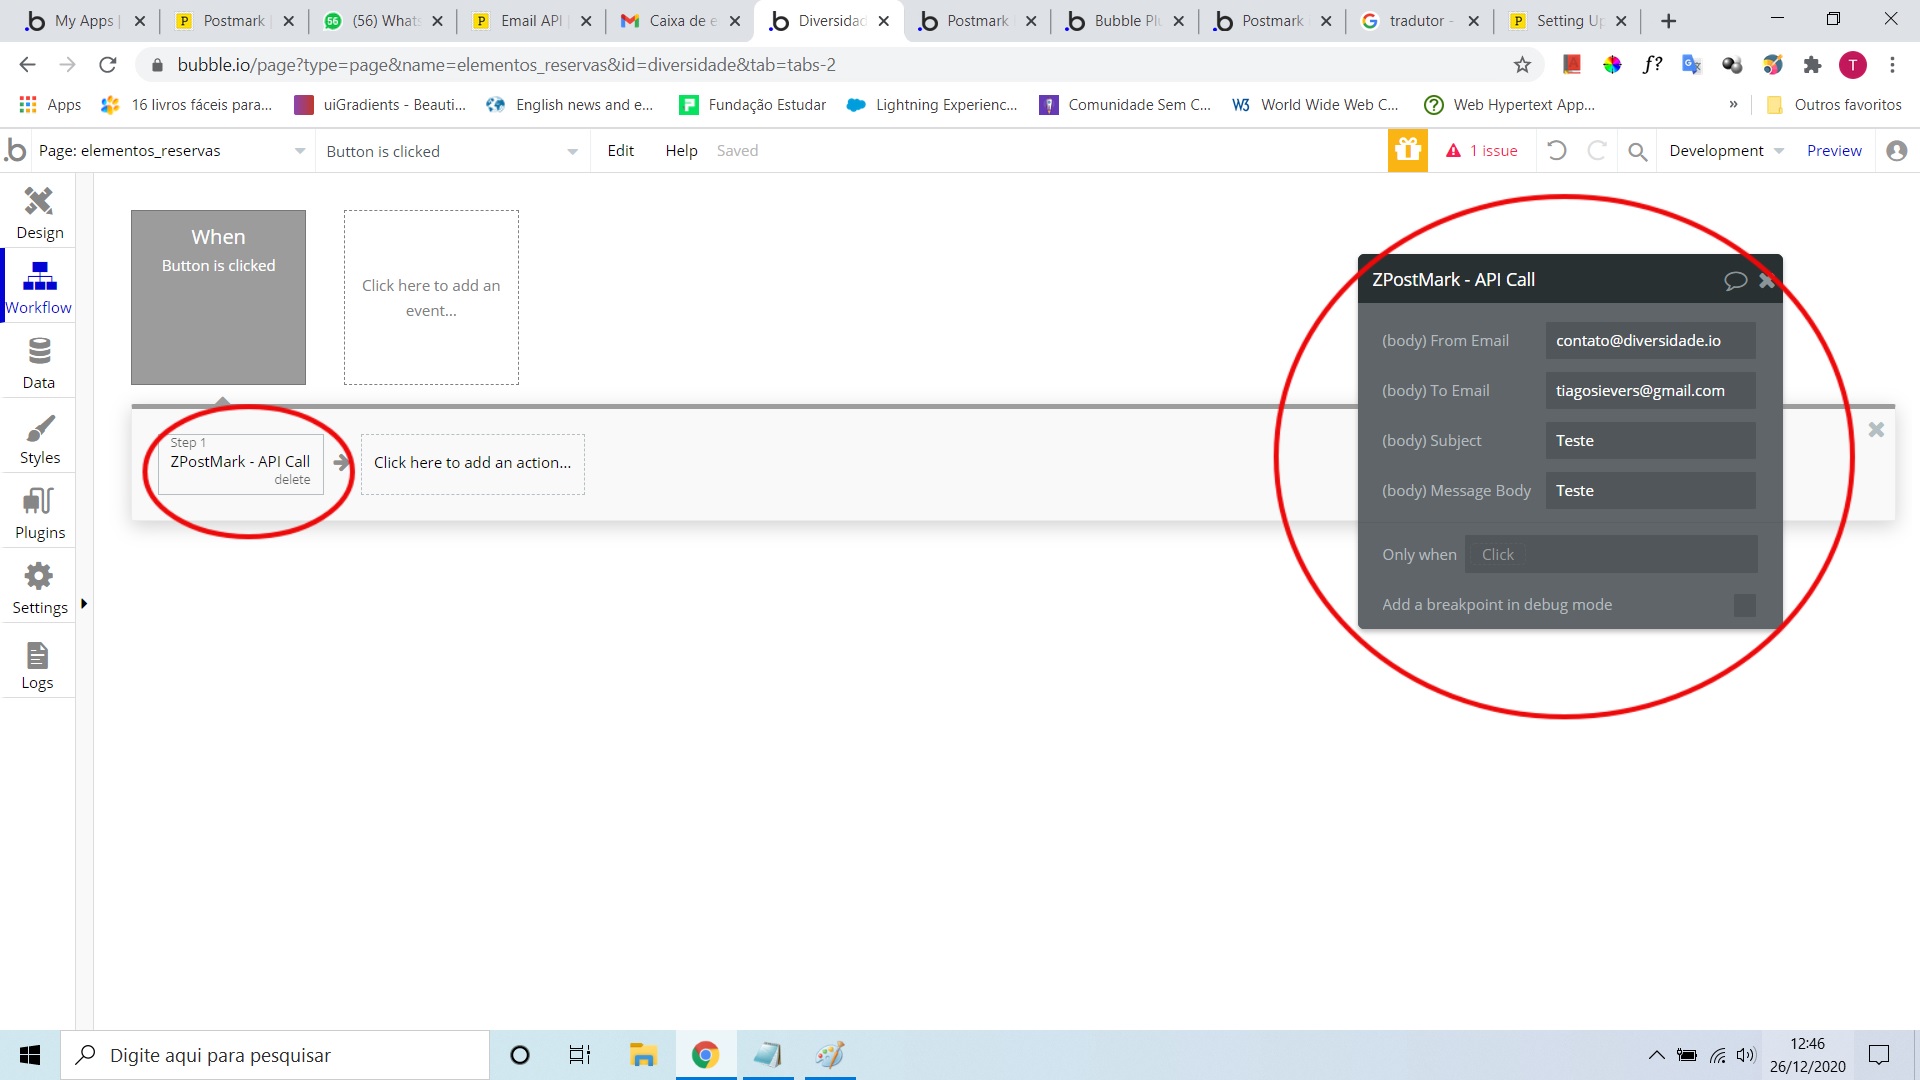The width and height of the screenshot is (1920, 1080).
Task: Open the Workflow tab in the sidebar
Action: click(39, 288)
